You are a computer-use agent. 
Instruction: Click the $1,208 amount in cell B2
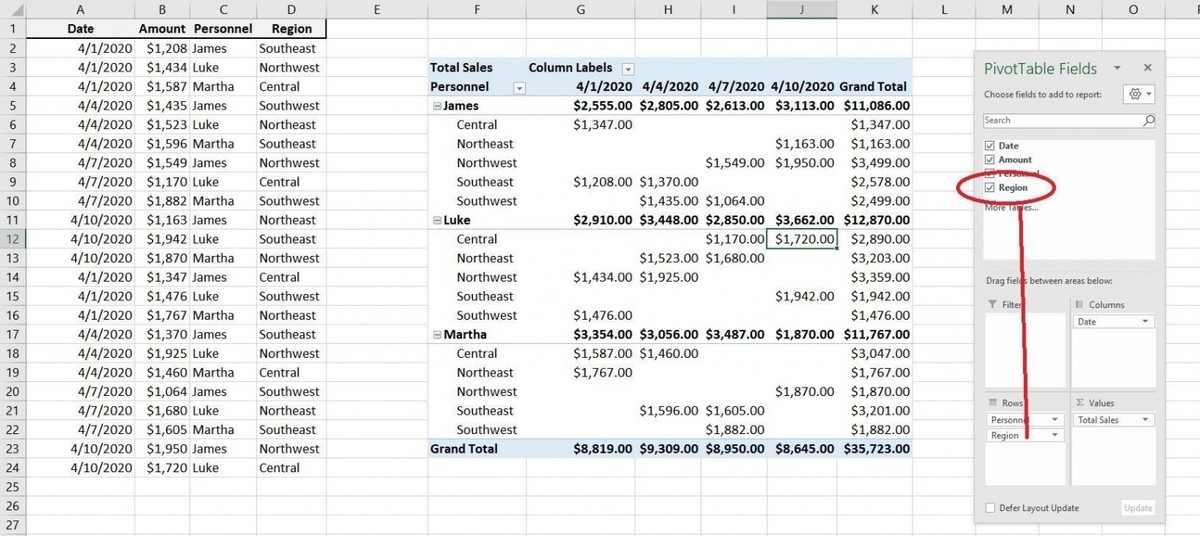point(162,48)
